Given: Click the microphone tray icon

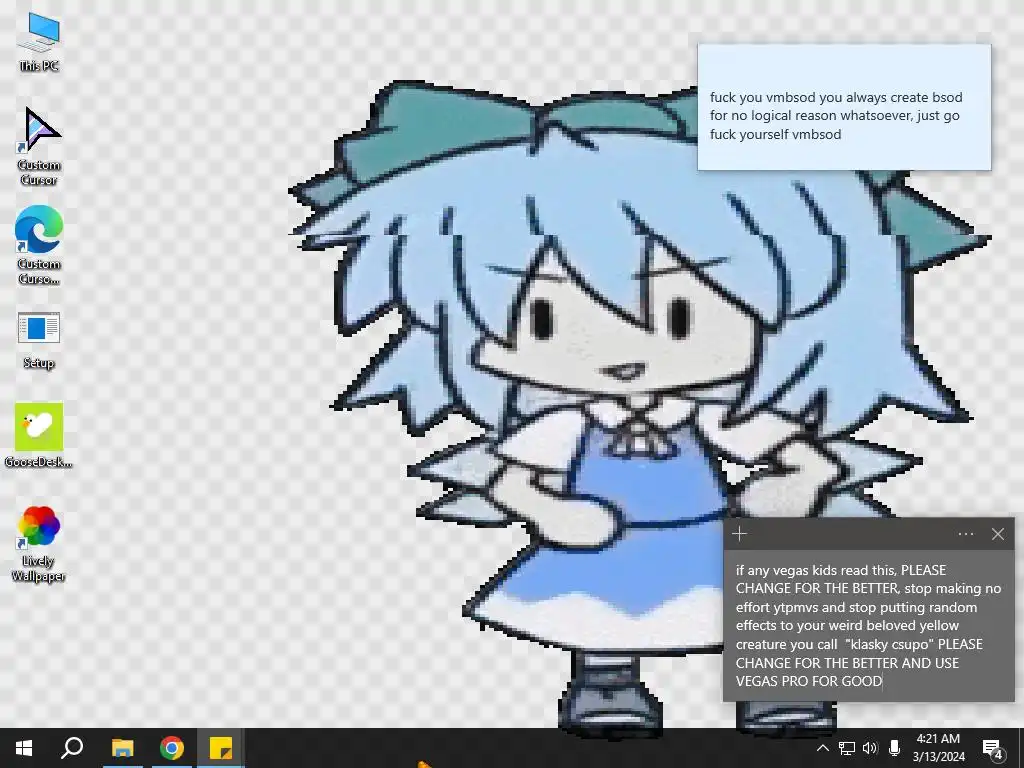Looking at the screenshot, I should coord(894,748).
